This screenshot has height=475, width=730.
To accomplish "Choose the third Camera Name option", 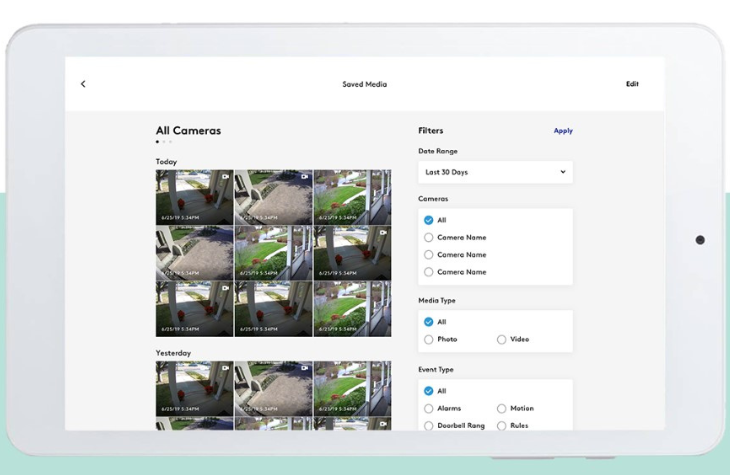I will (x=429, y=272).
